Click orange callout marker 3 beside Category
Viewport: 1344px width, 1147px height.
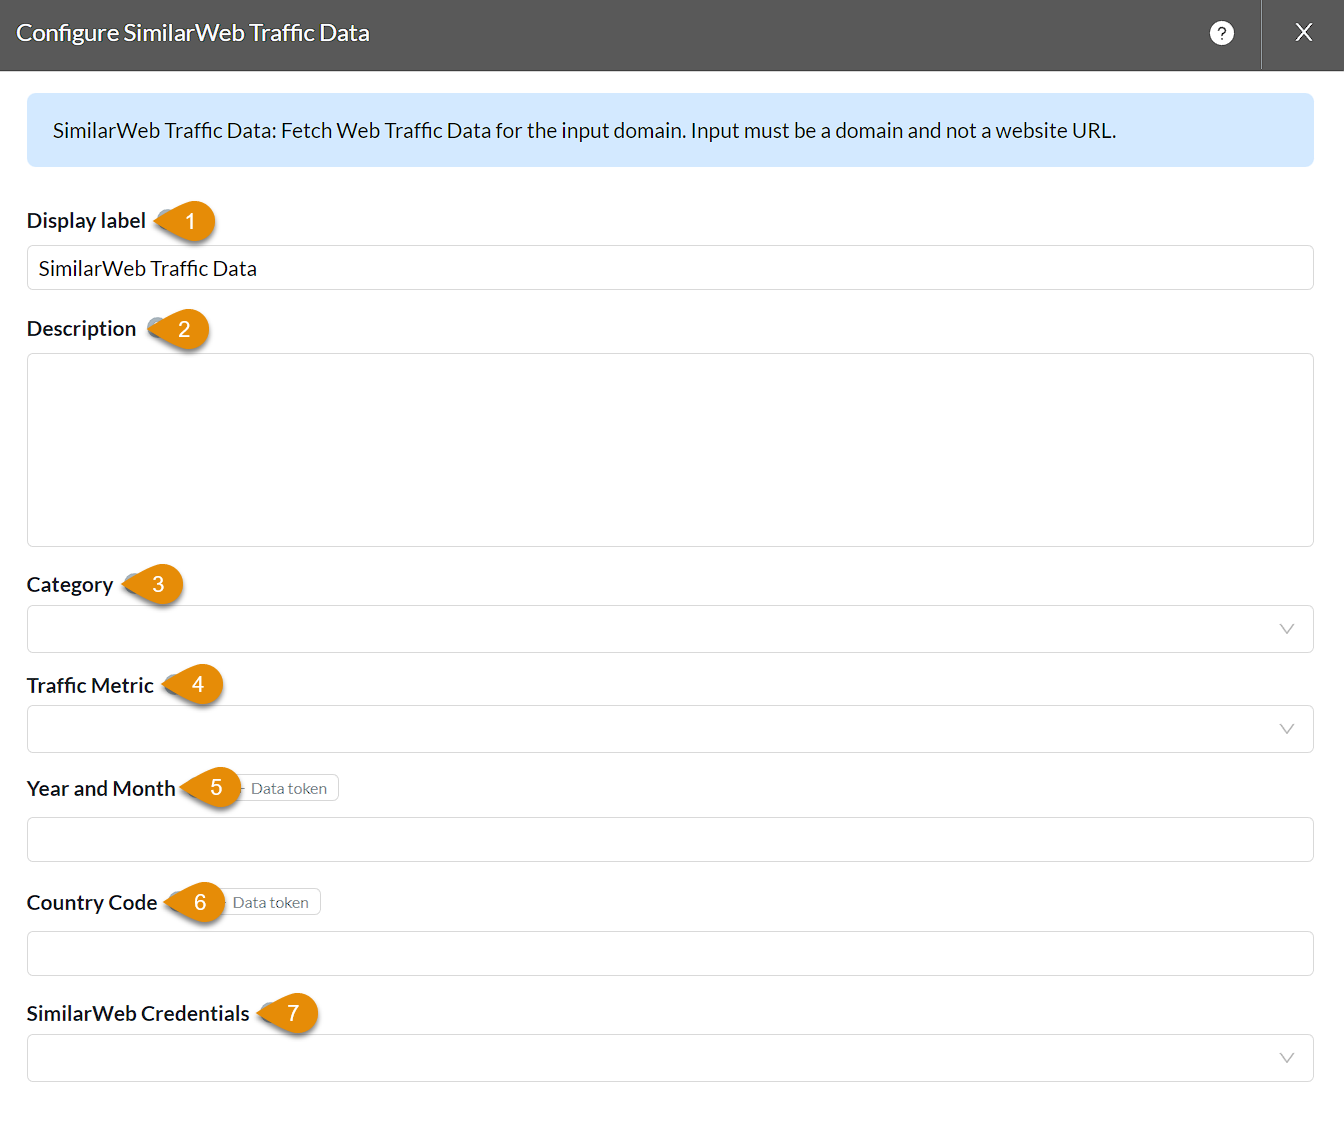point(157,585)
